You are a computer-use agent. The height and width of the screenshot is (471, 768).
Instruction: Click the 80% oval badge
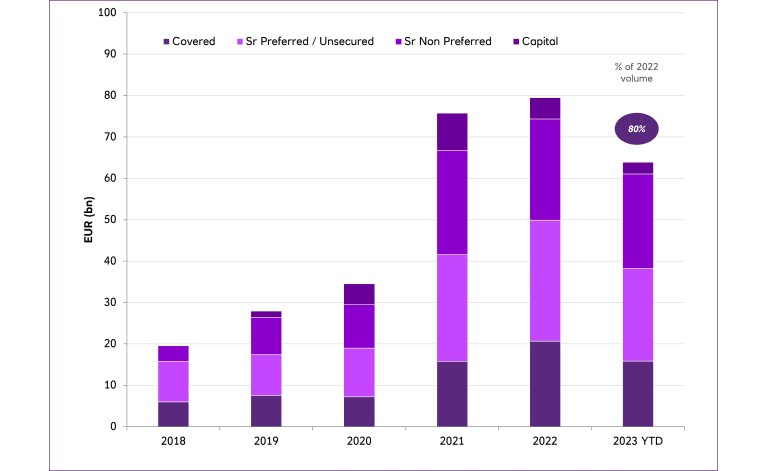click(637, 128)
